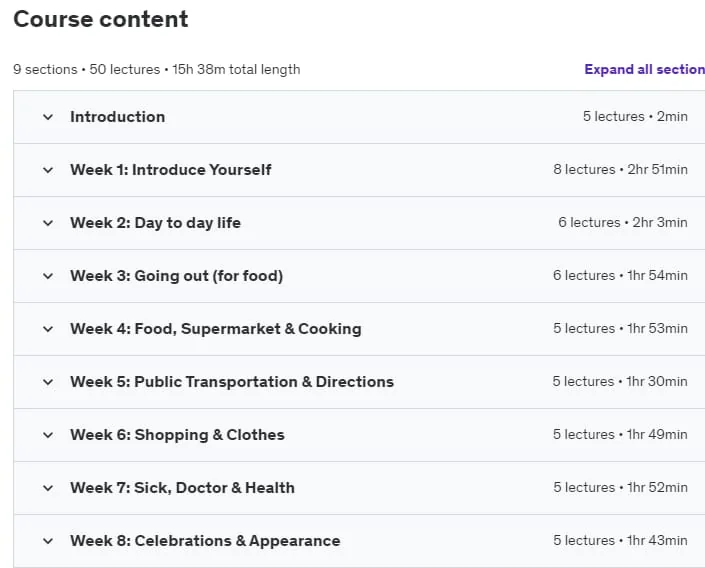Select Week 2: Day to day life title
The image size is (705, 568).
pyautogui.click(x=155, y=223)
